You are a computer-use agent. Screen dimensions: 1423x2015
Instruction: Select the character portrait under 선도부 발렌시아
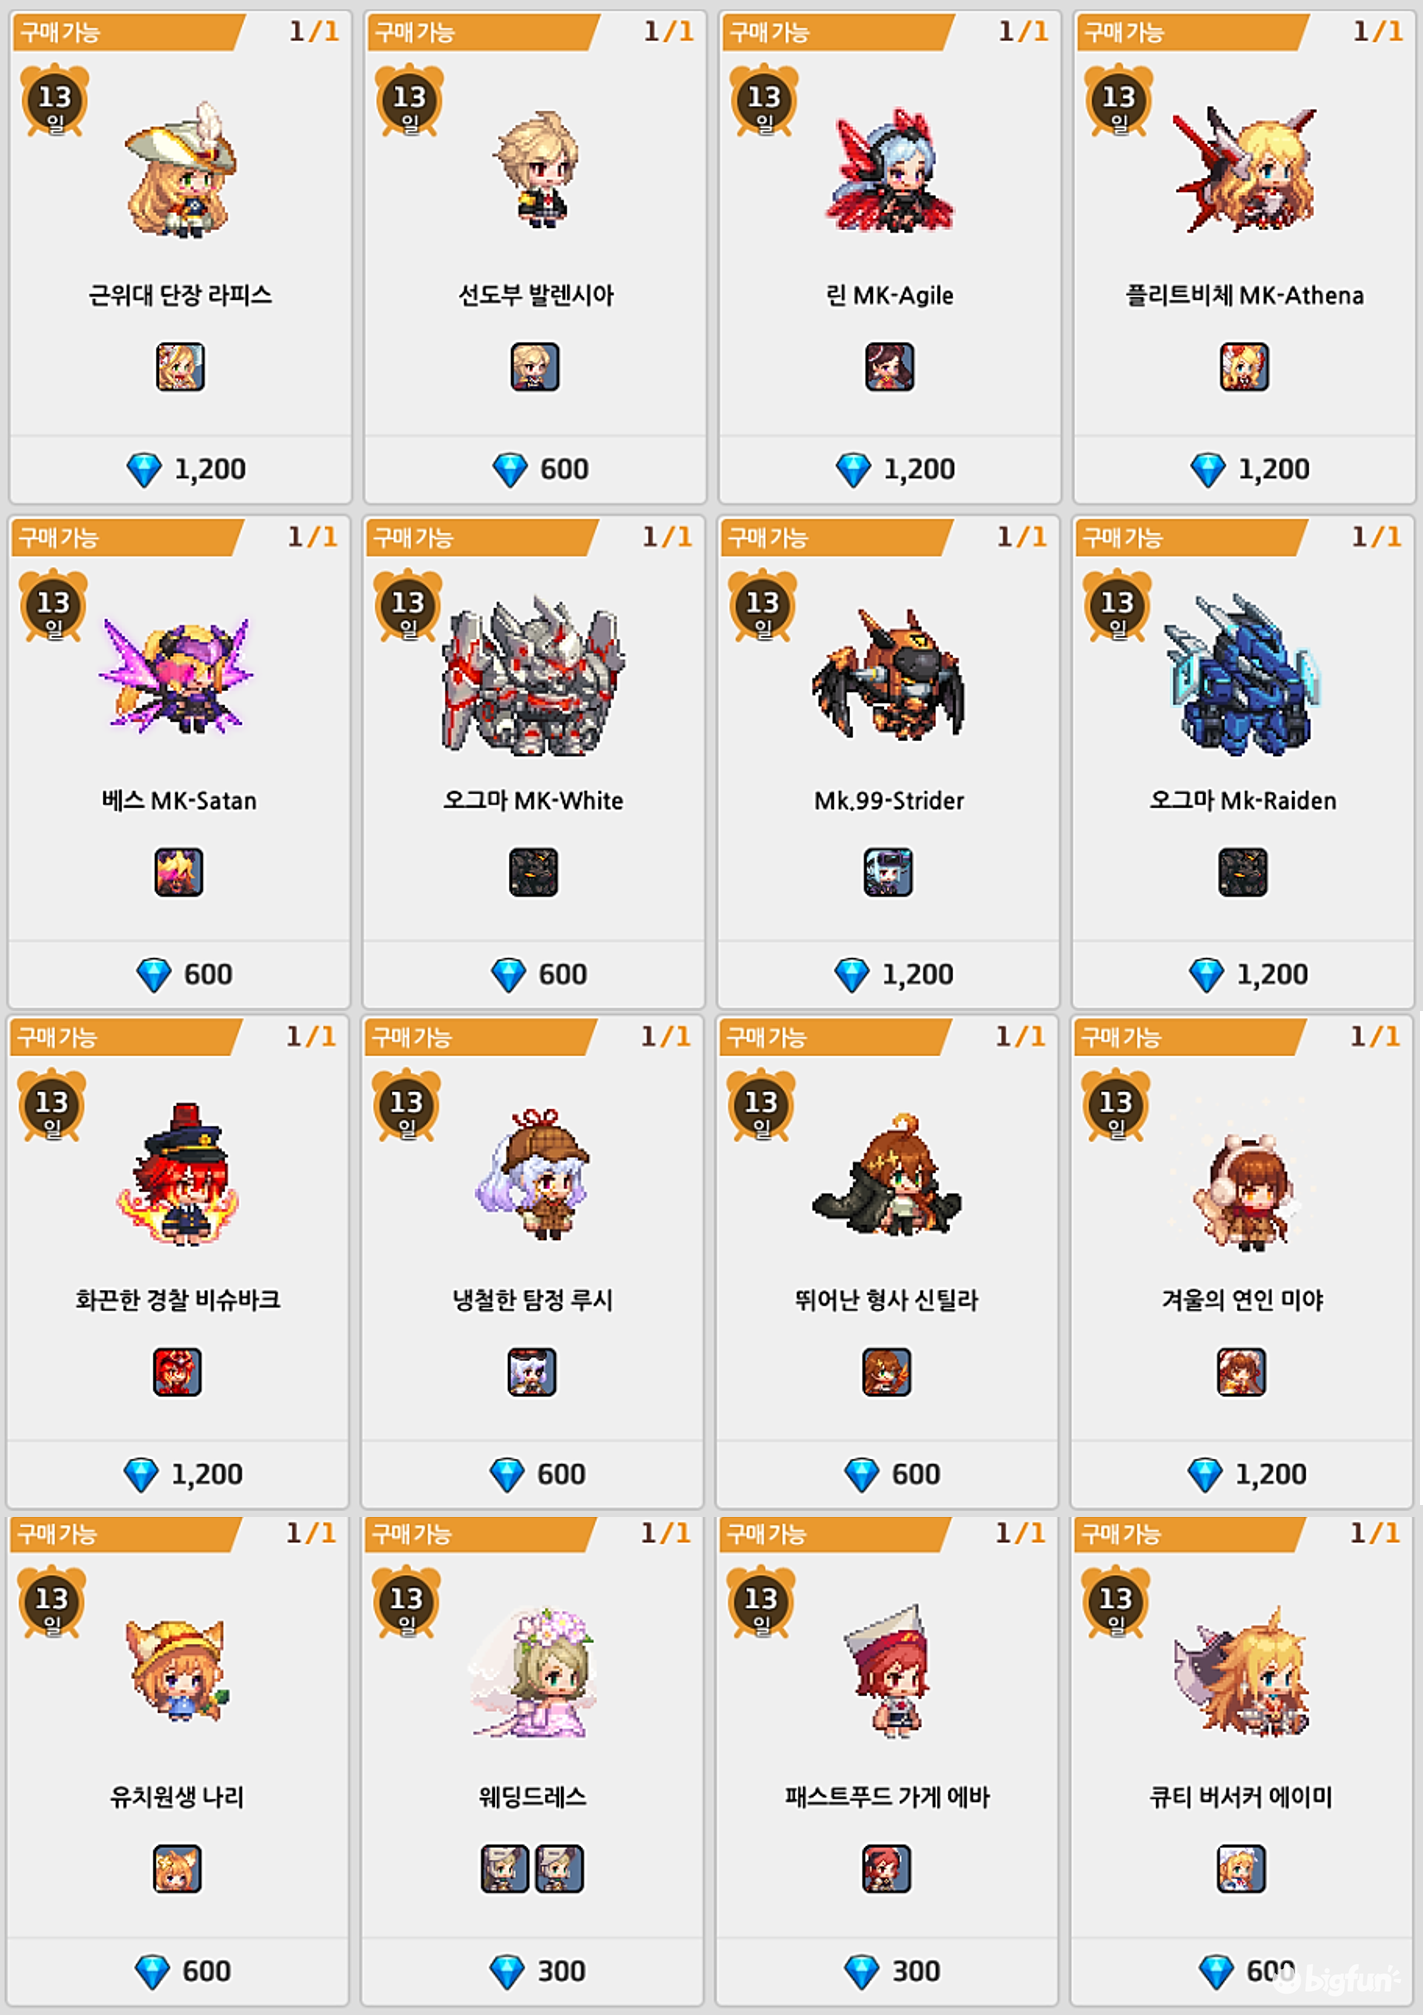(x=535, y=367)
